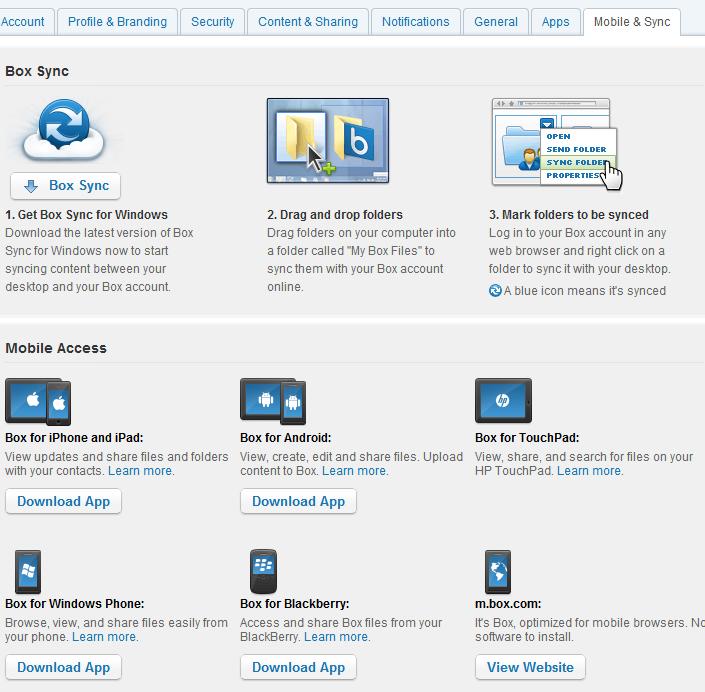Select the Mobile & Sync tab
705x692 pixels.
(632, 22)
